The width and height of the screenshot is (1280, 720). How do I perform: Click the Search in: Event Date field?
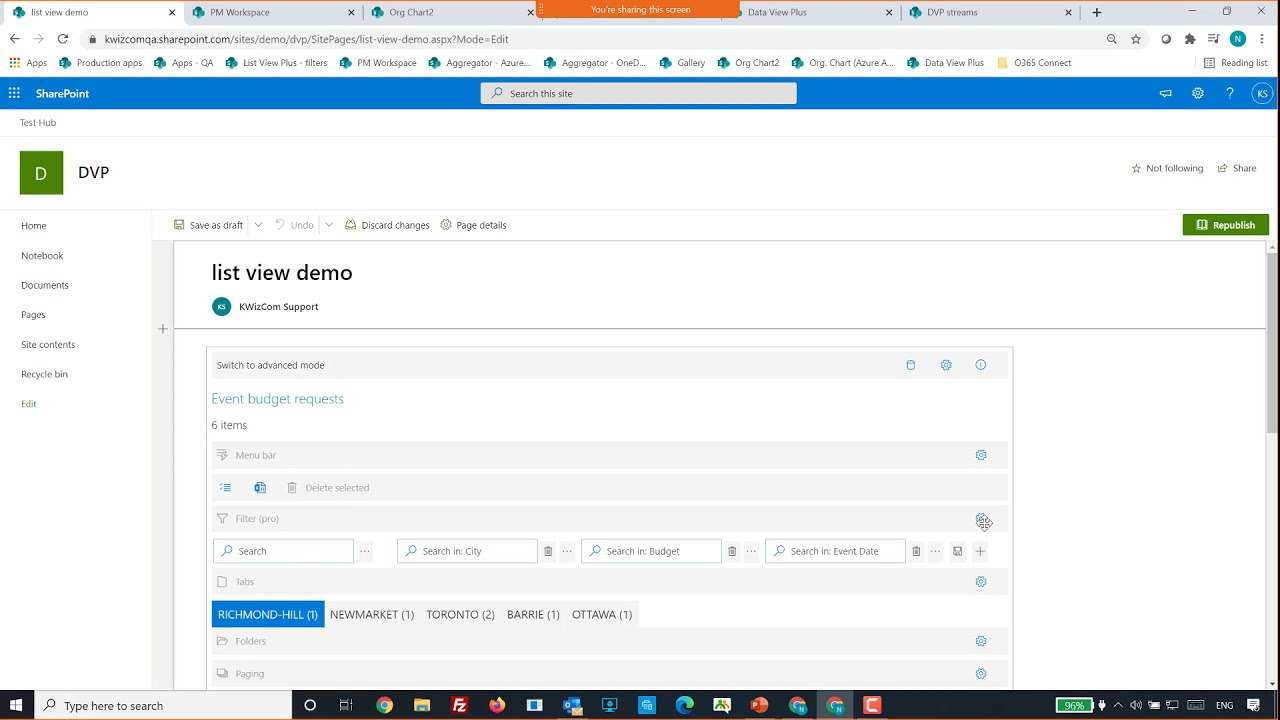pyautogui.click(x=835, y=551)
